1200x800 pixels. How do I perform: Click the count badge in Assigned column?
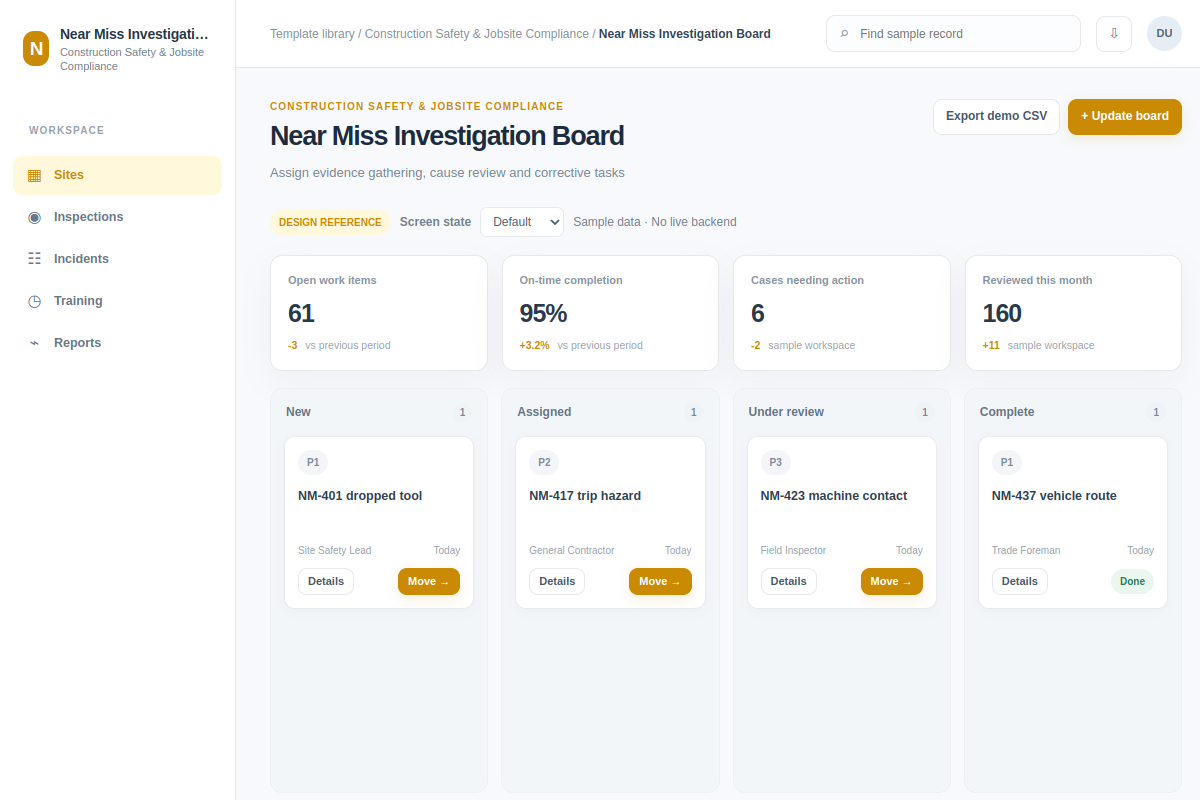click(693, 412)
